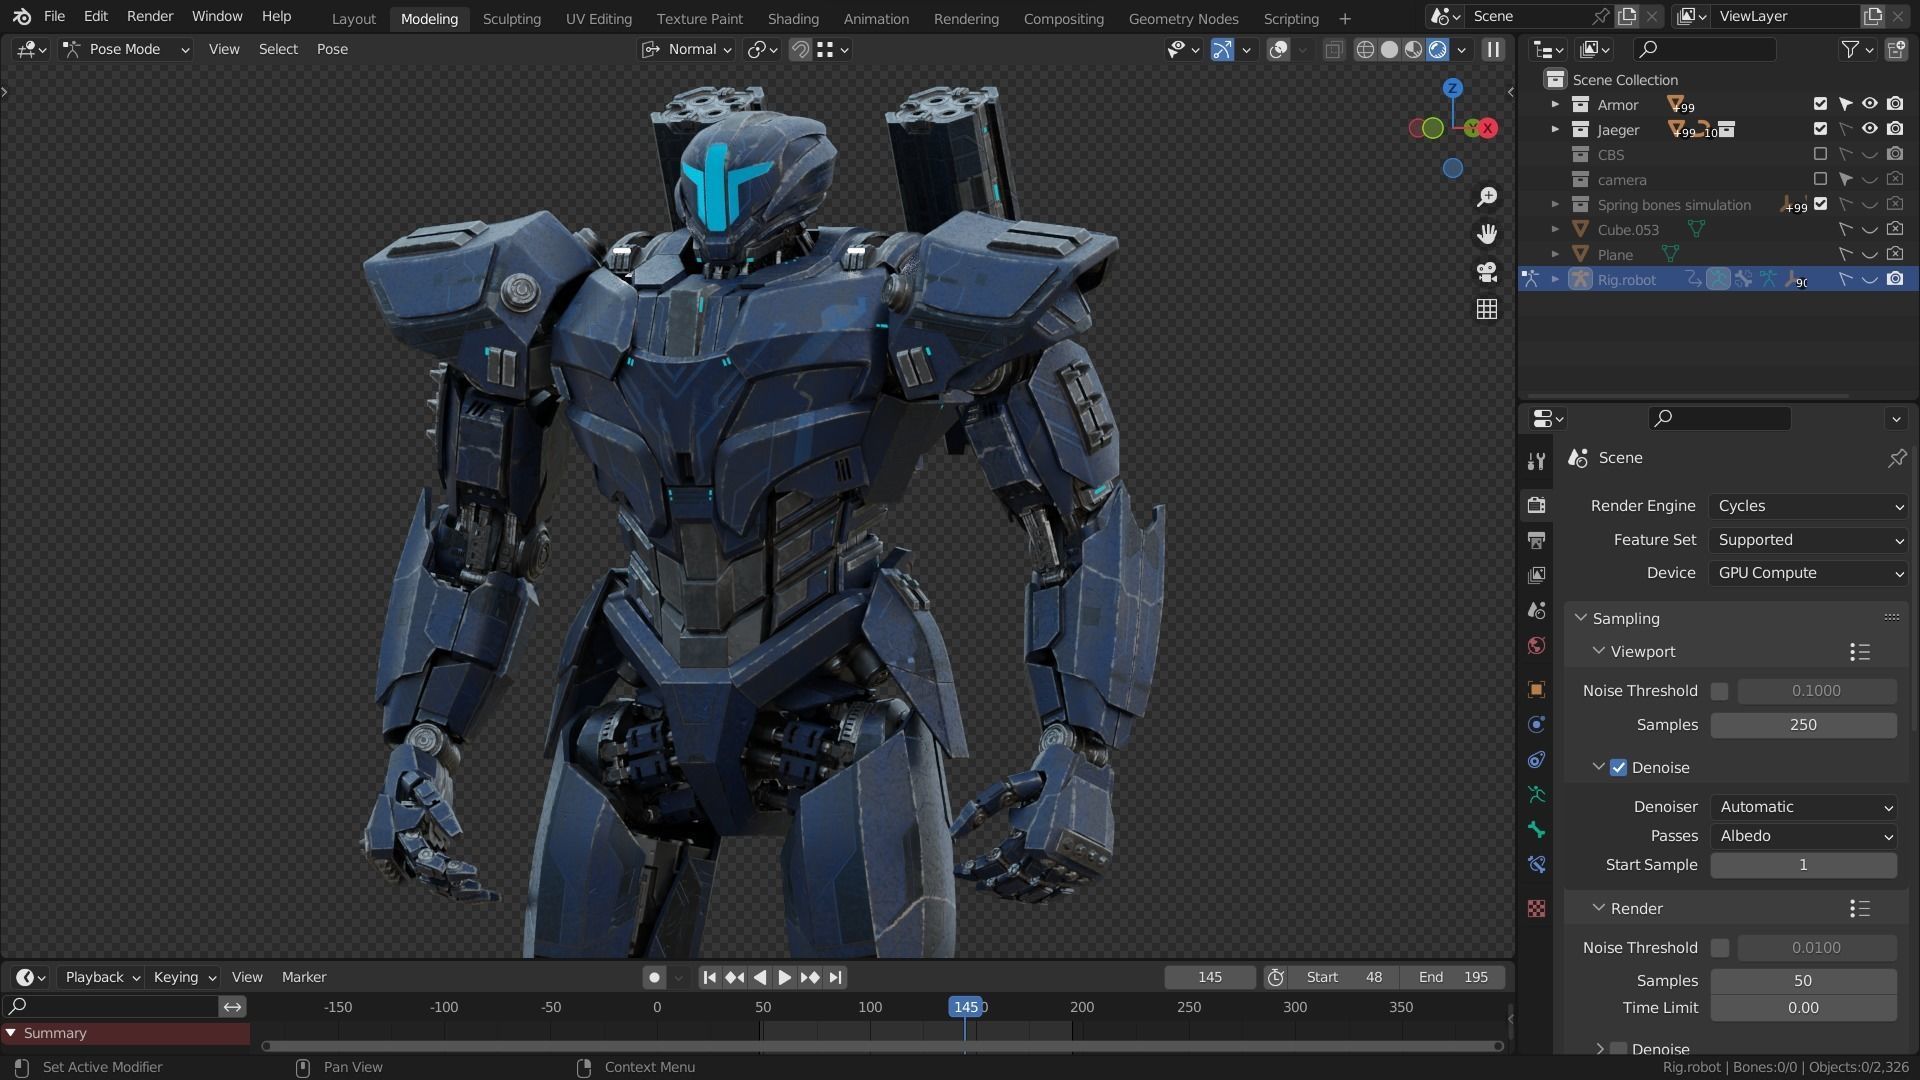Open the Denoiser Automatic dropdown
This screenshot has width=1920, height=1080.
coord(1804,807)
